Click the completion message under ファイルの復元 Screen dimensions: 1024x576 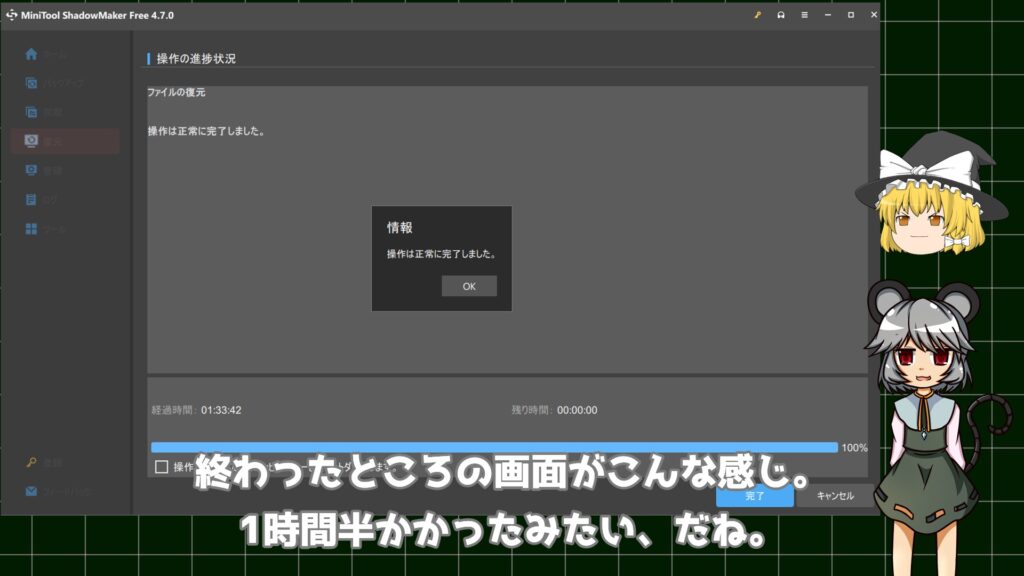click(x=206, y=131)
